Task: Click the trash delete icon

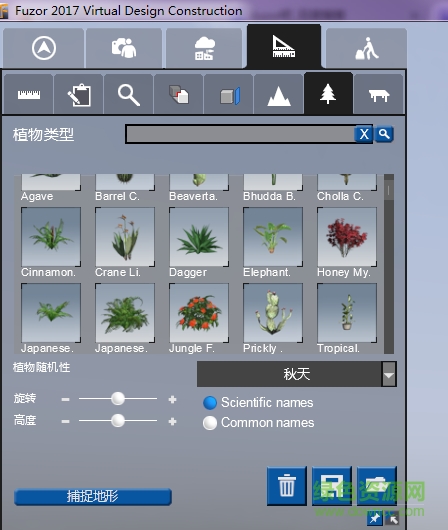Action: tap(287, 486)
